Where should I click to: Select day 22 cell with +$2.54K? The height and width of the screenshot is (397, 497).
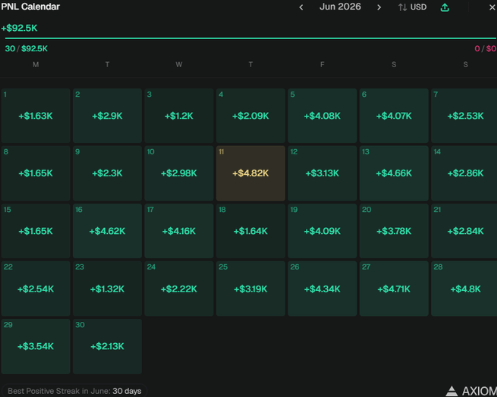[36, 289]
